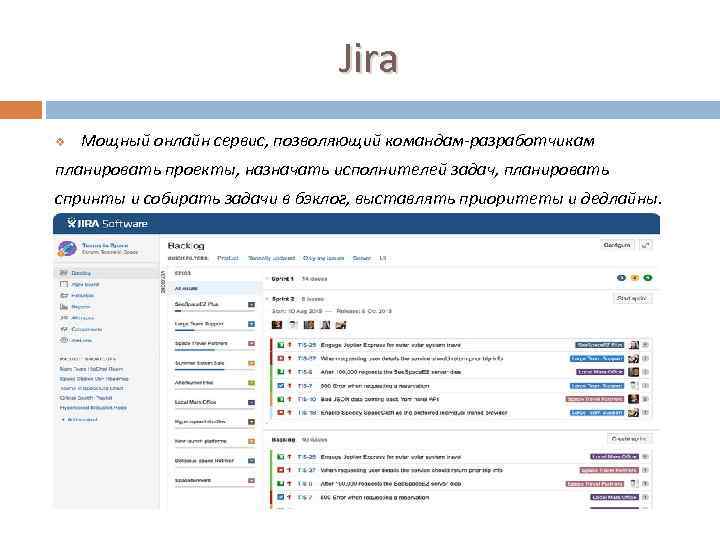Open Mars Team HipChat Room shortcut link
The width and height of the screenshot is (720, 540).
[x=91, y=369]
